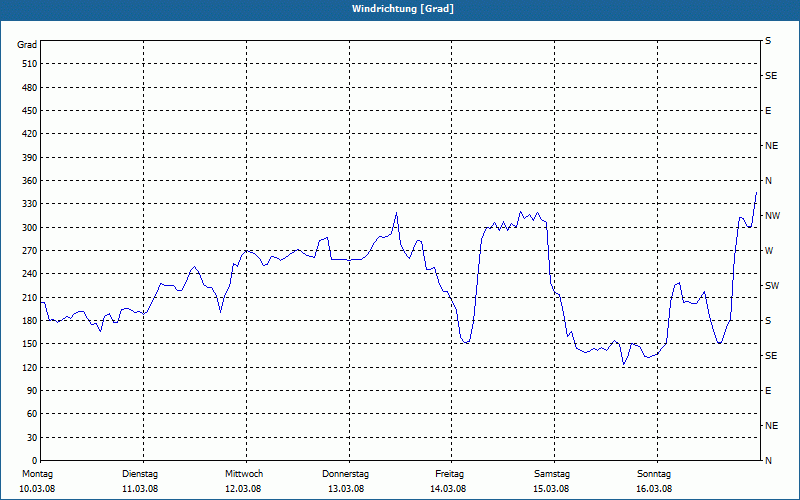This screenshot has height=500, width=800.
Task: Click the 'Sonntag' day label
Action: (654, 474)
